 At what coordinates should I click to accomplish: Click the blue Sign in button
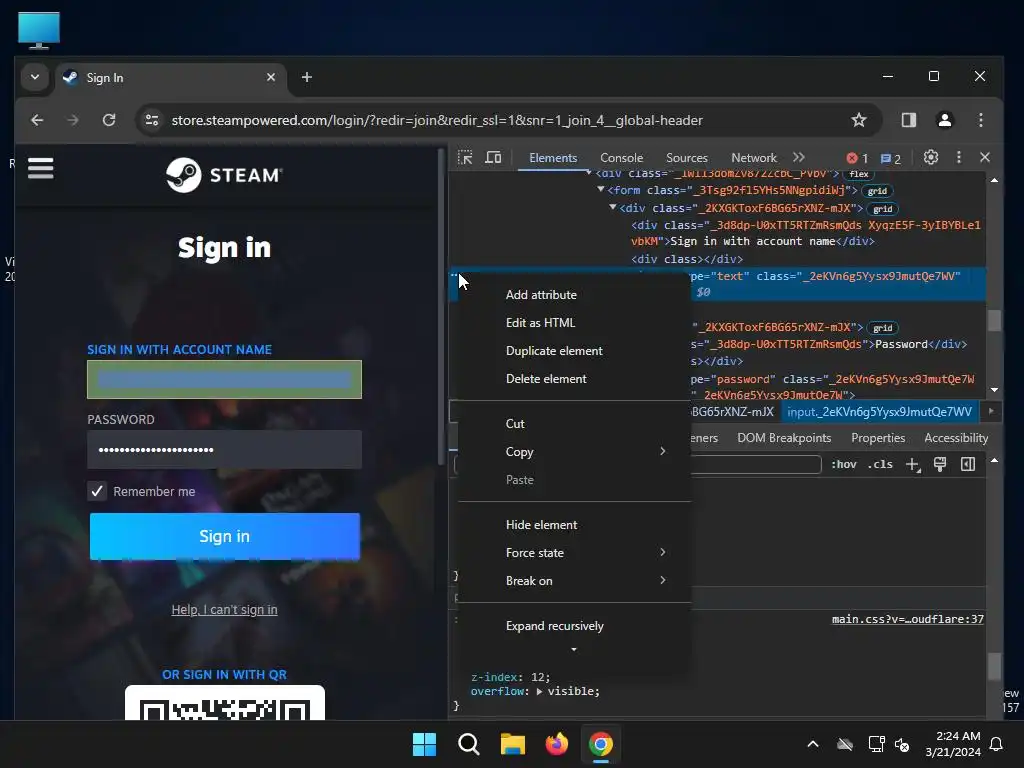tap(225, 536)
